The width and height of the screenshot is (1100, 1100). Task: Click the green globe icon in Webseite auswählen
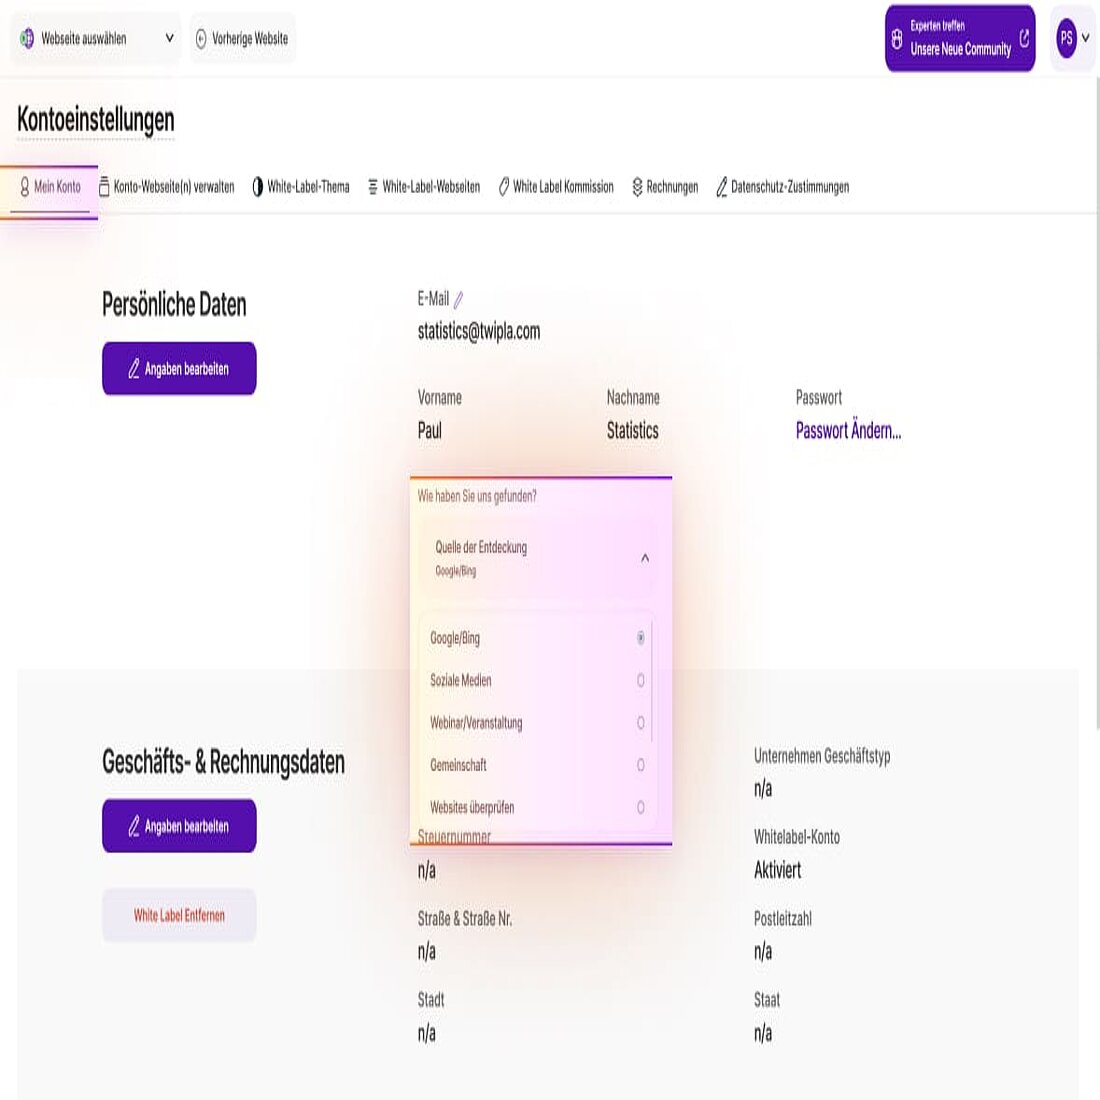click(28, 38)
